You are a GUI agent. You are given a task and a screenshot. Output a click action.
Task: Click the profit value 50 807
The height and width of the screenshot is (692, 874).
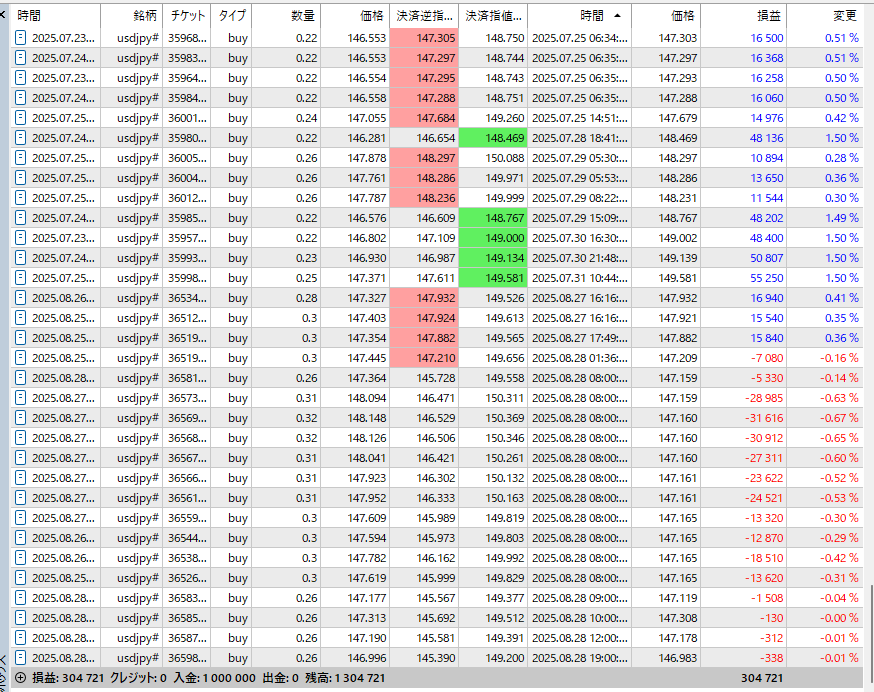point(766,258)
